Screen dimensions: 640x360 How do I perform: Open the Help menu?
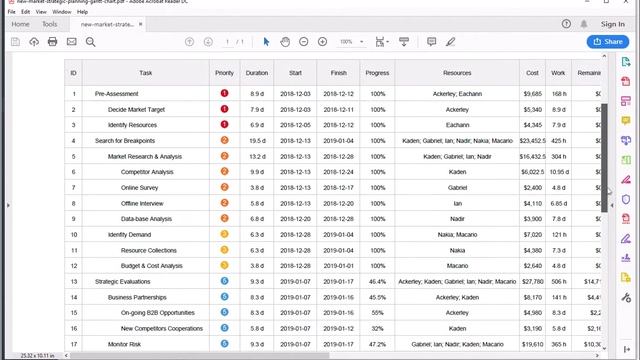coord(82,12)
